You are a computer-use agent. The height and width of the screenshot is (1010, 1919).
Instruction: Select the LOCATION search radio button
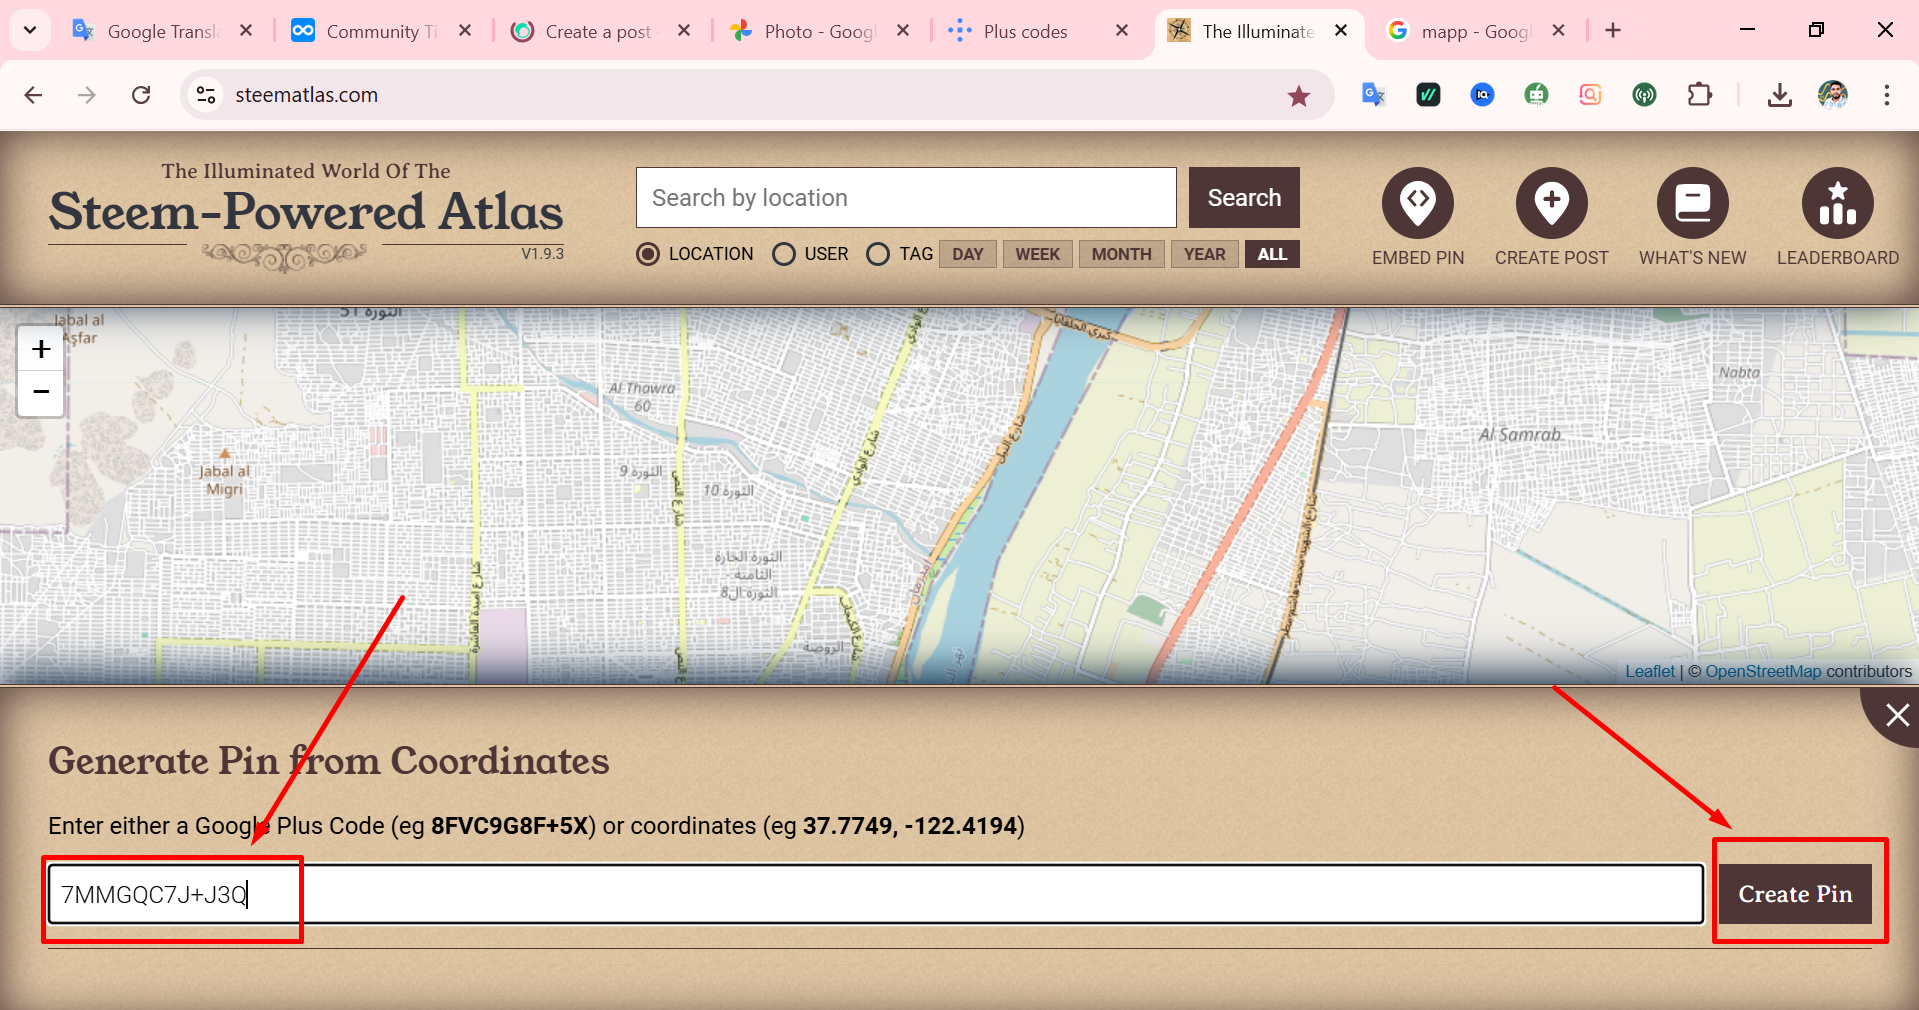pos(648,254)
